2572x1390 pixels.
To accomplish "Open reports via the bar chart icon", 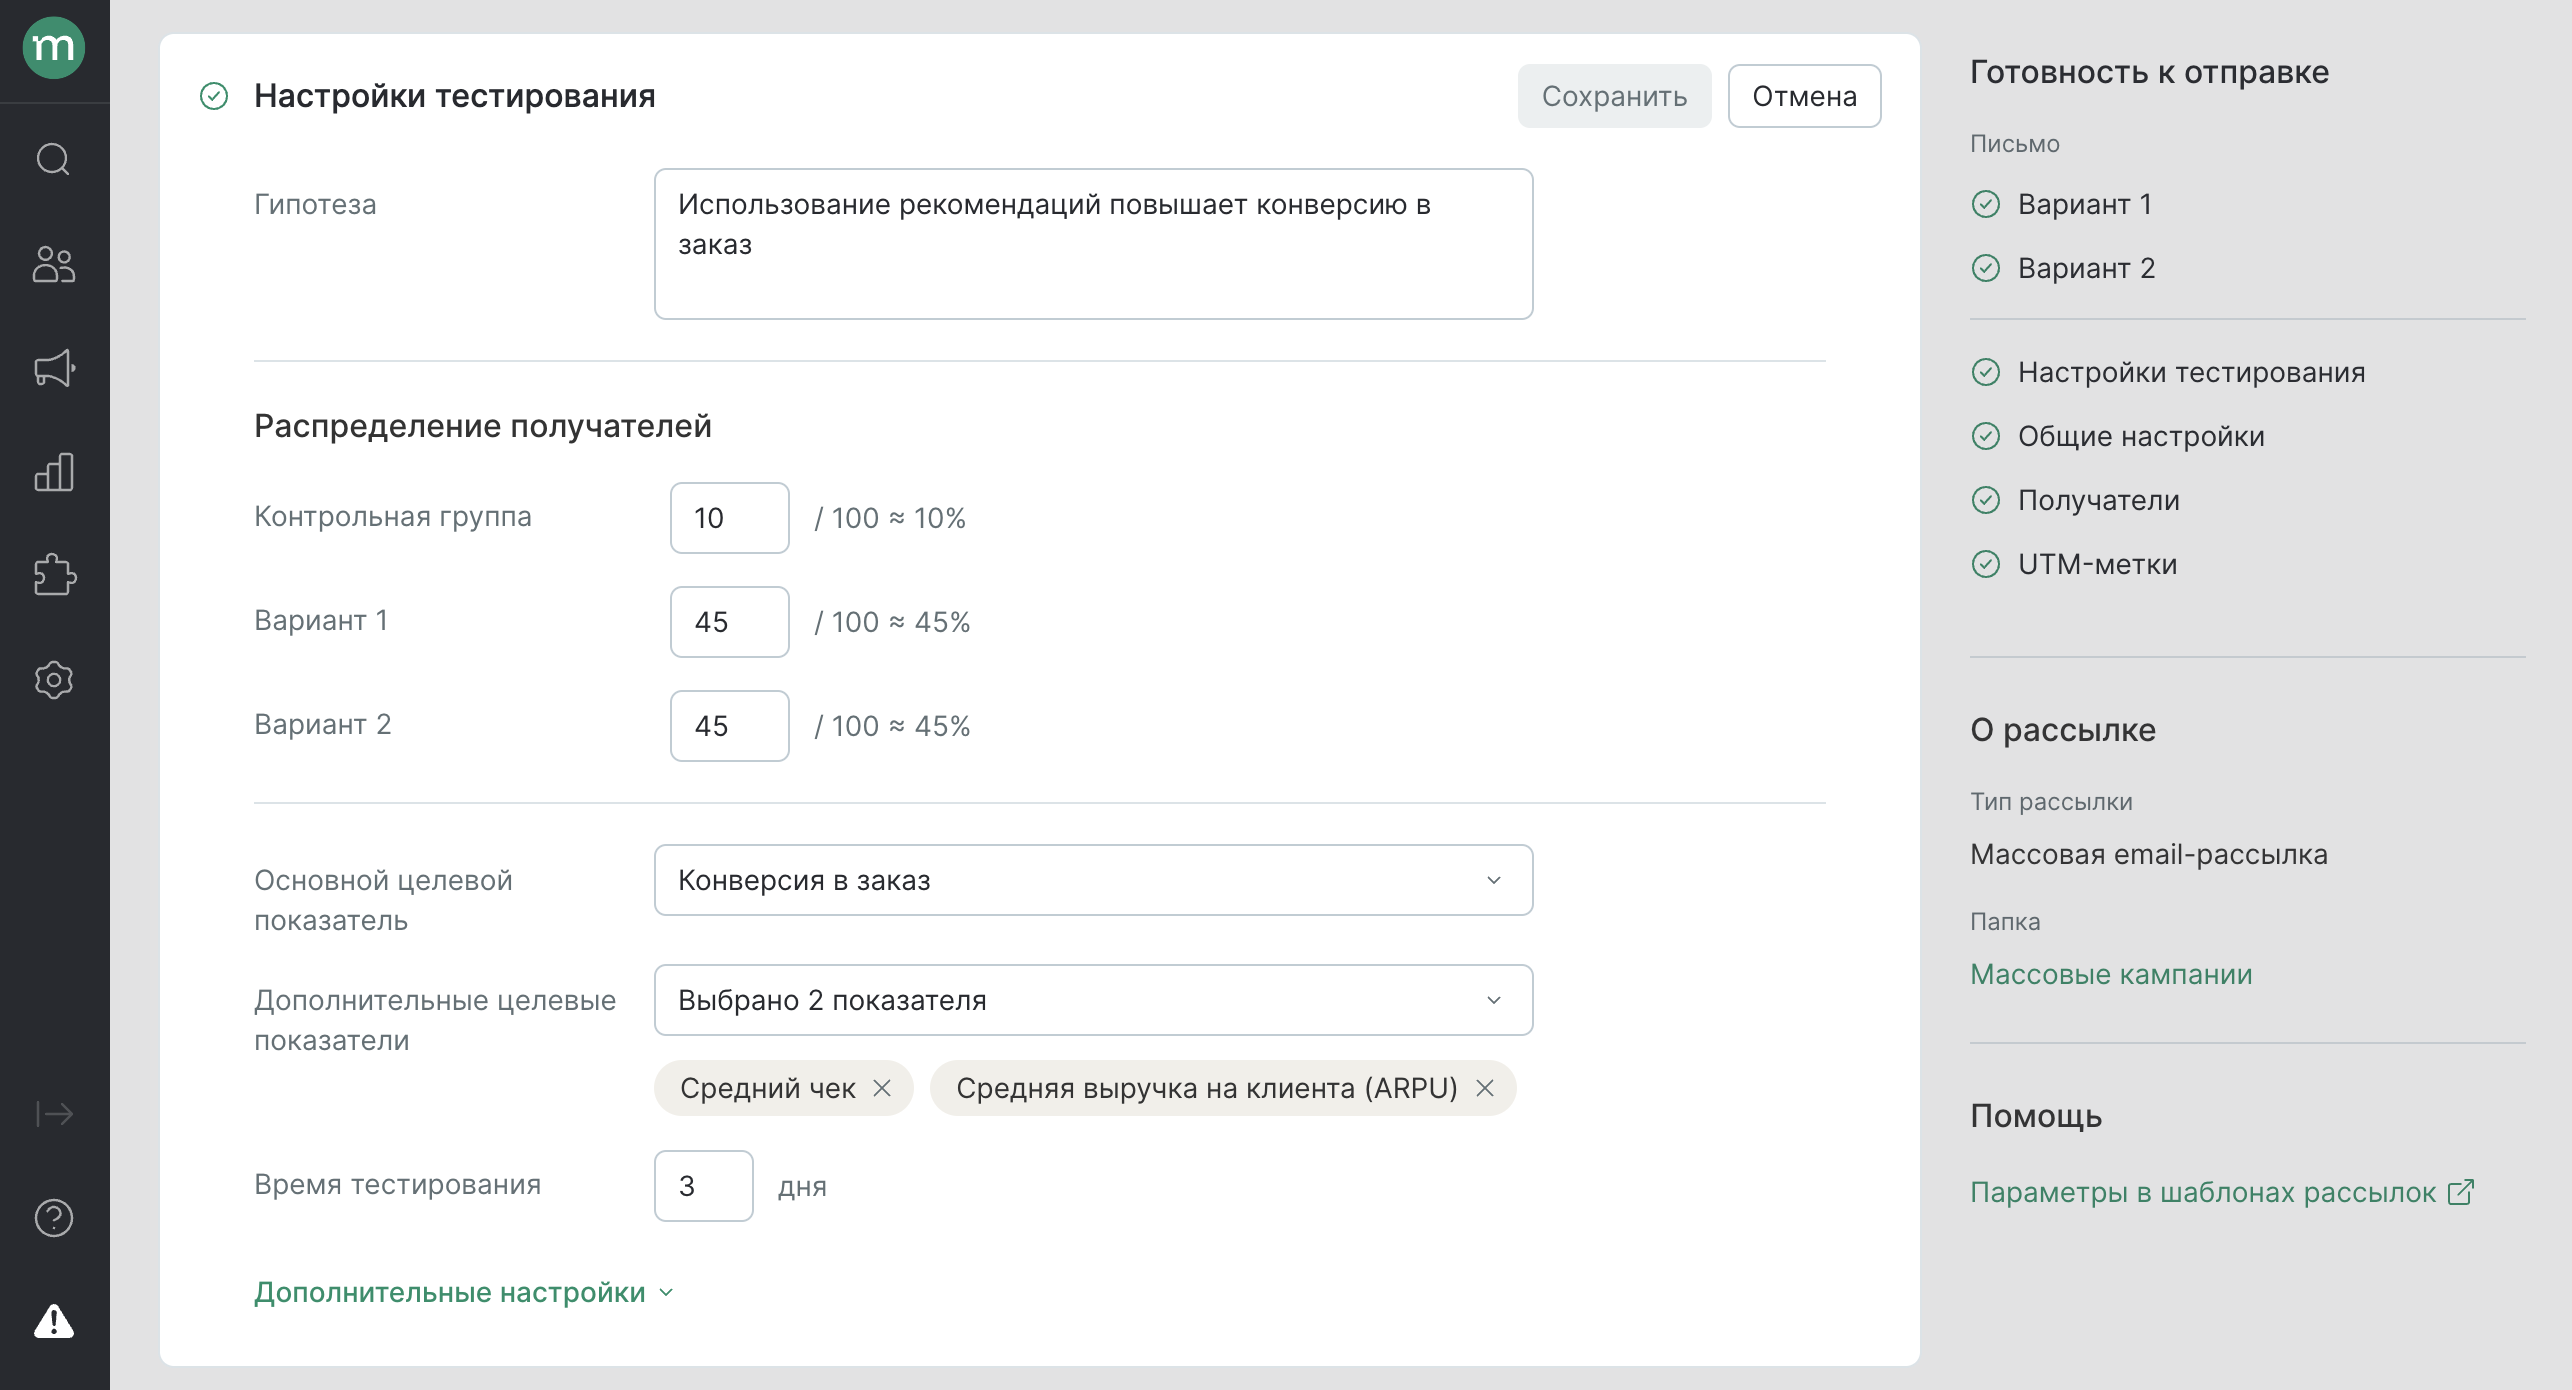I will coord(54,472).
